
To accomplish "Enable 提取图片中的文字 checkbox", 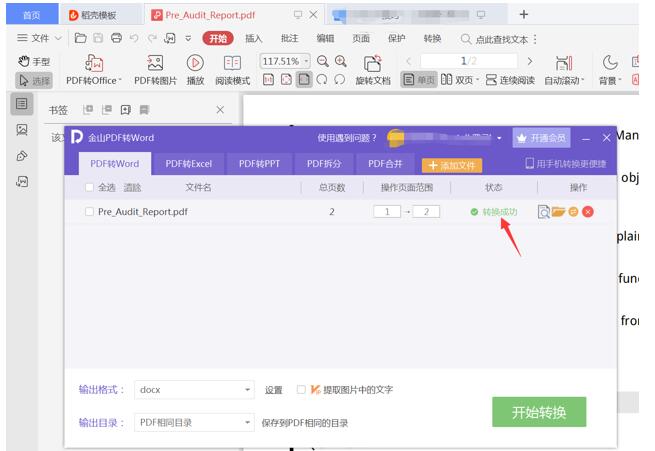I will click(301, 389).
